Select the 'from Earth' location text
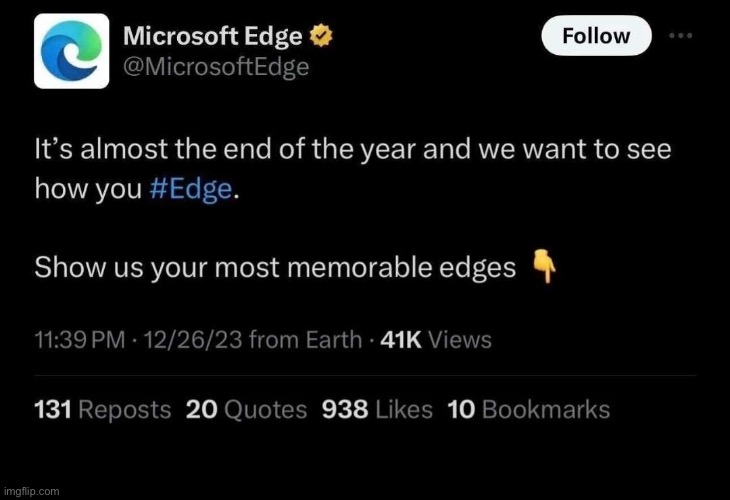Image resolution: width=730 pixels, height=500 pixels. click(x=305, y=340)
